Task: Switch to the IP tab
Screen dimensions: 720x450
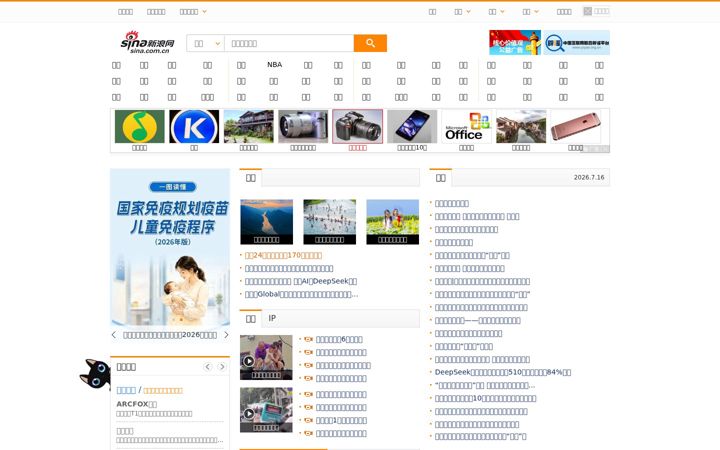Action: tap(272, 318)
